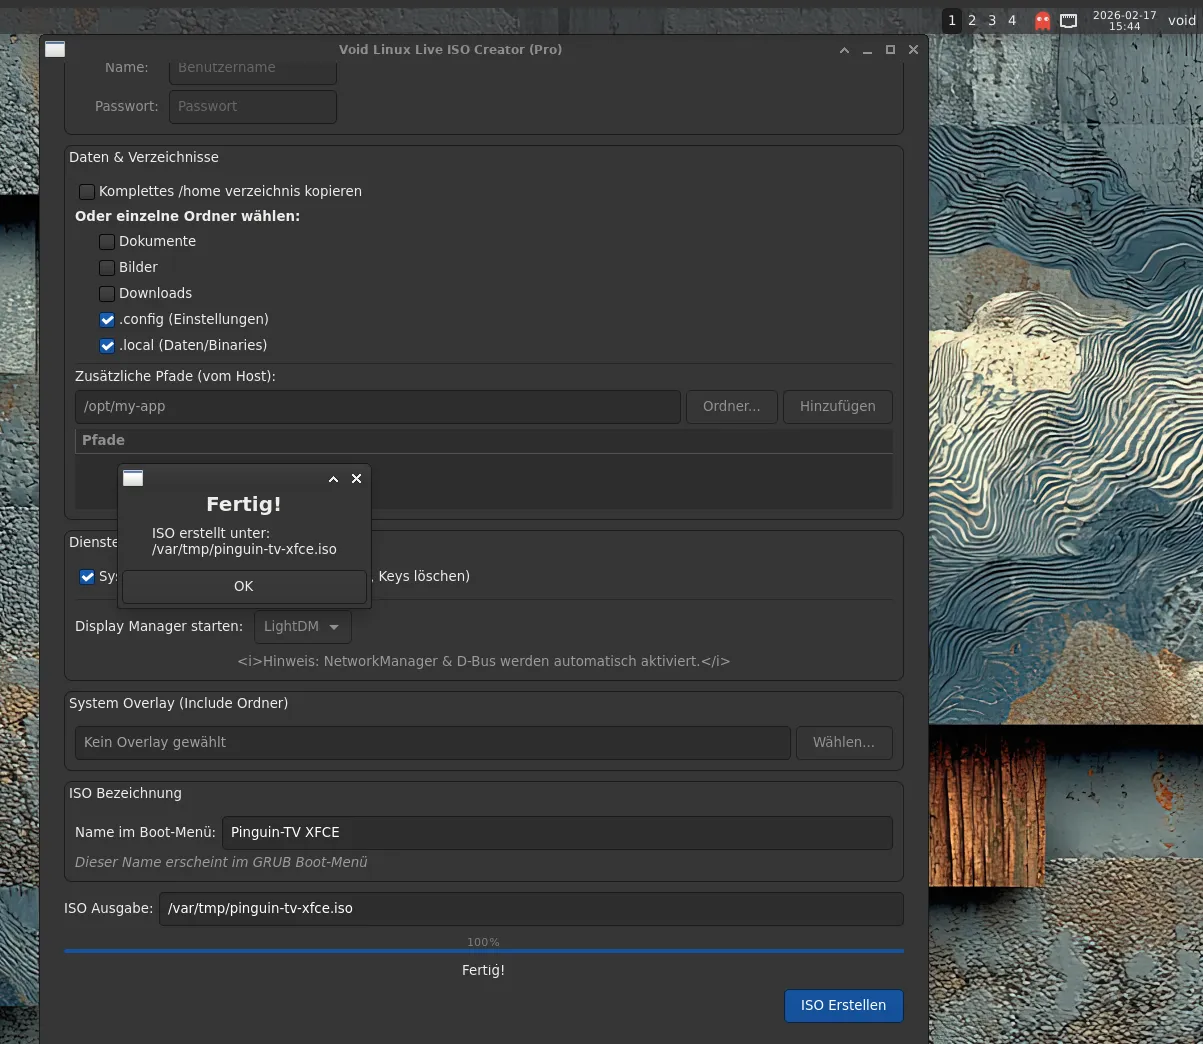Viewport: 1203px width, 1044px height.
Task: Close the Fertig dialog with X icon
Action: [356, 479]
